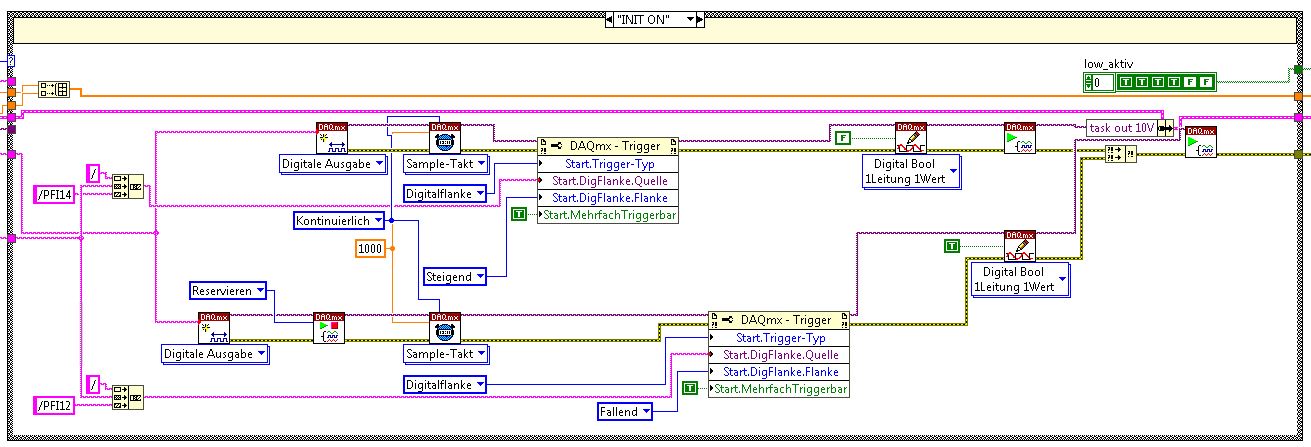This screenshot has height=447, width=1311.
Task: Open lower Digital Bool 1Leitung 1Wert selector
Action: click(x=1019, y=279)
